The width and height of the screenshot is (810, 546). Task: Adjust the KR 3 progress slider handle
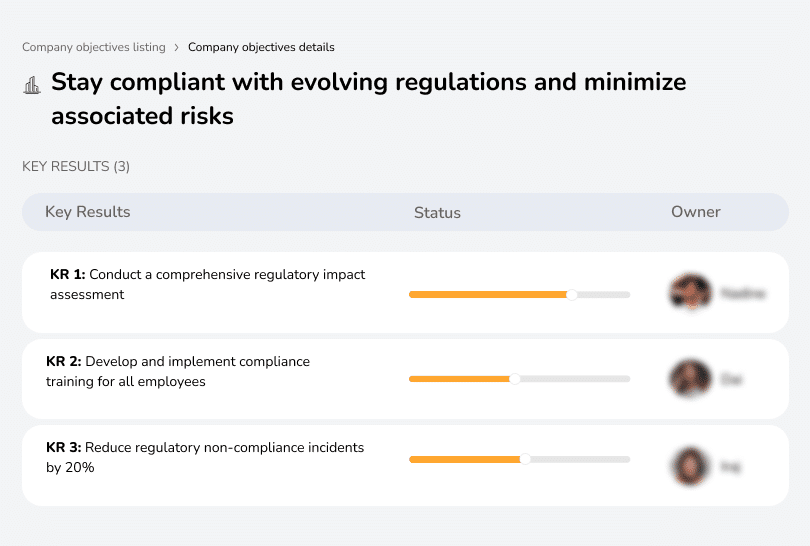525,459
